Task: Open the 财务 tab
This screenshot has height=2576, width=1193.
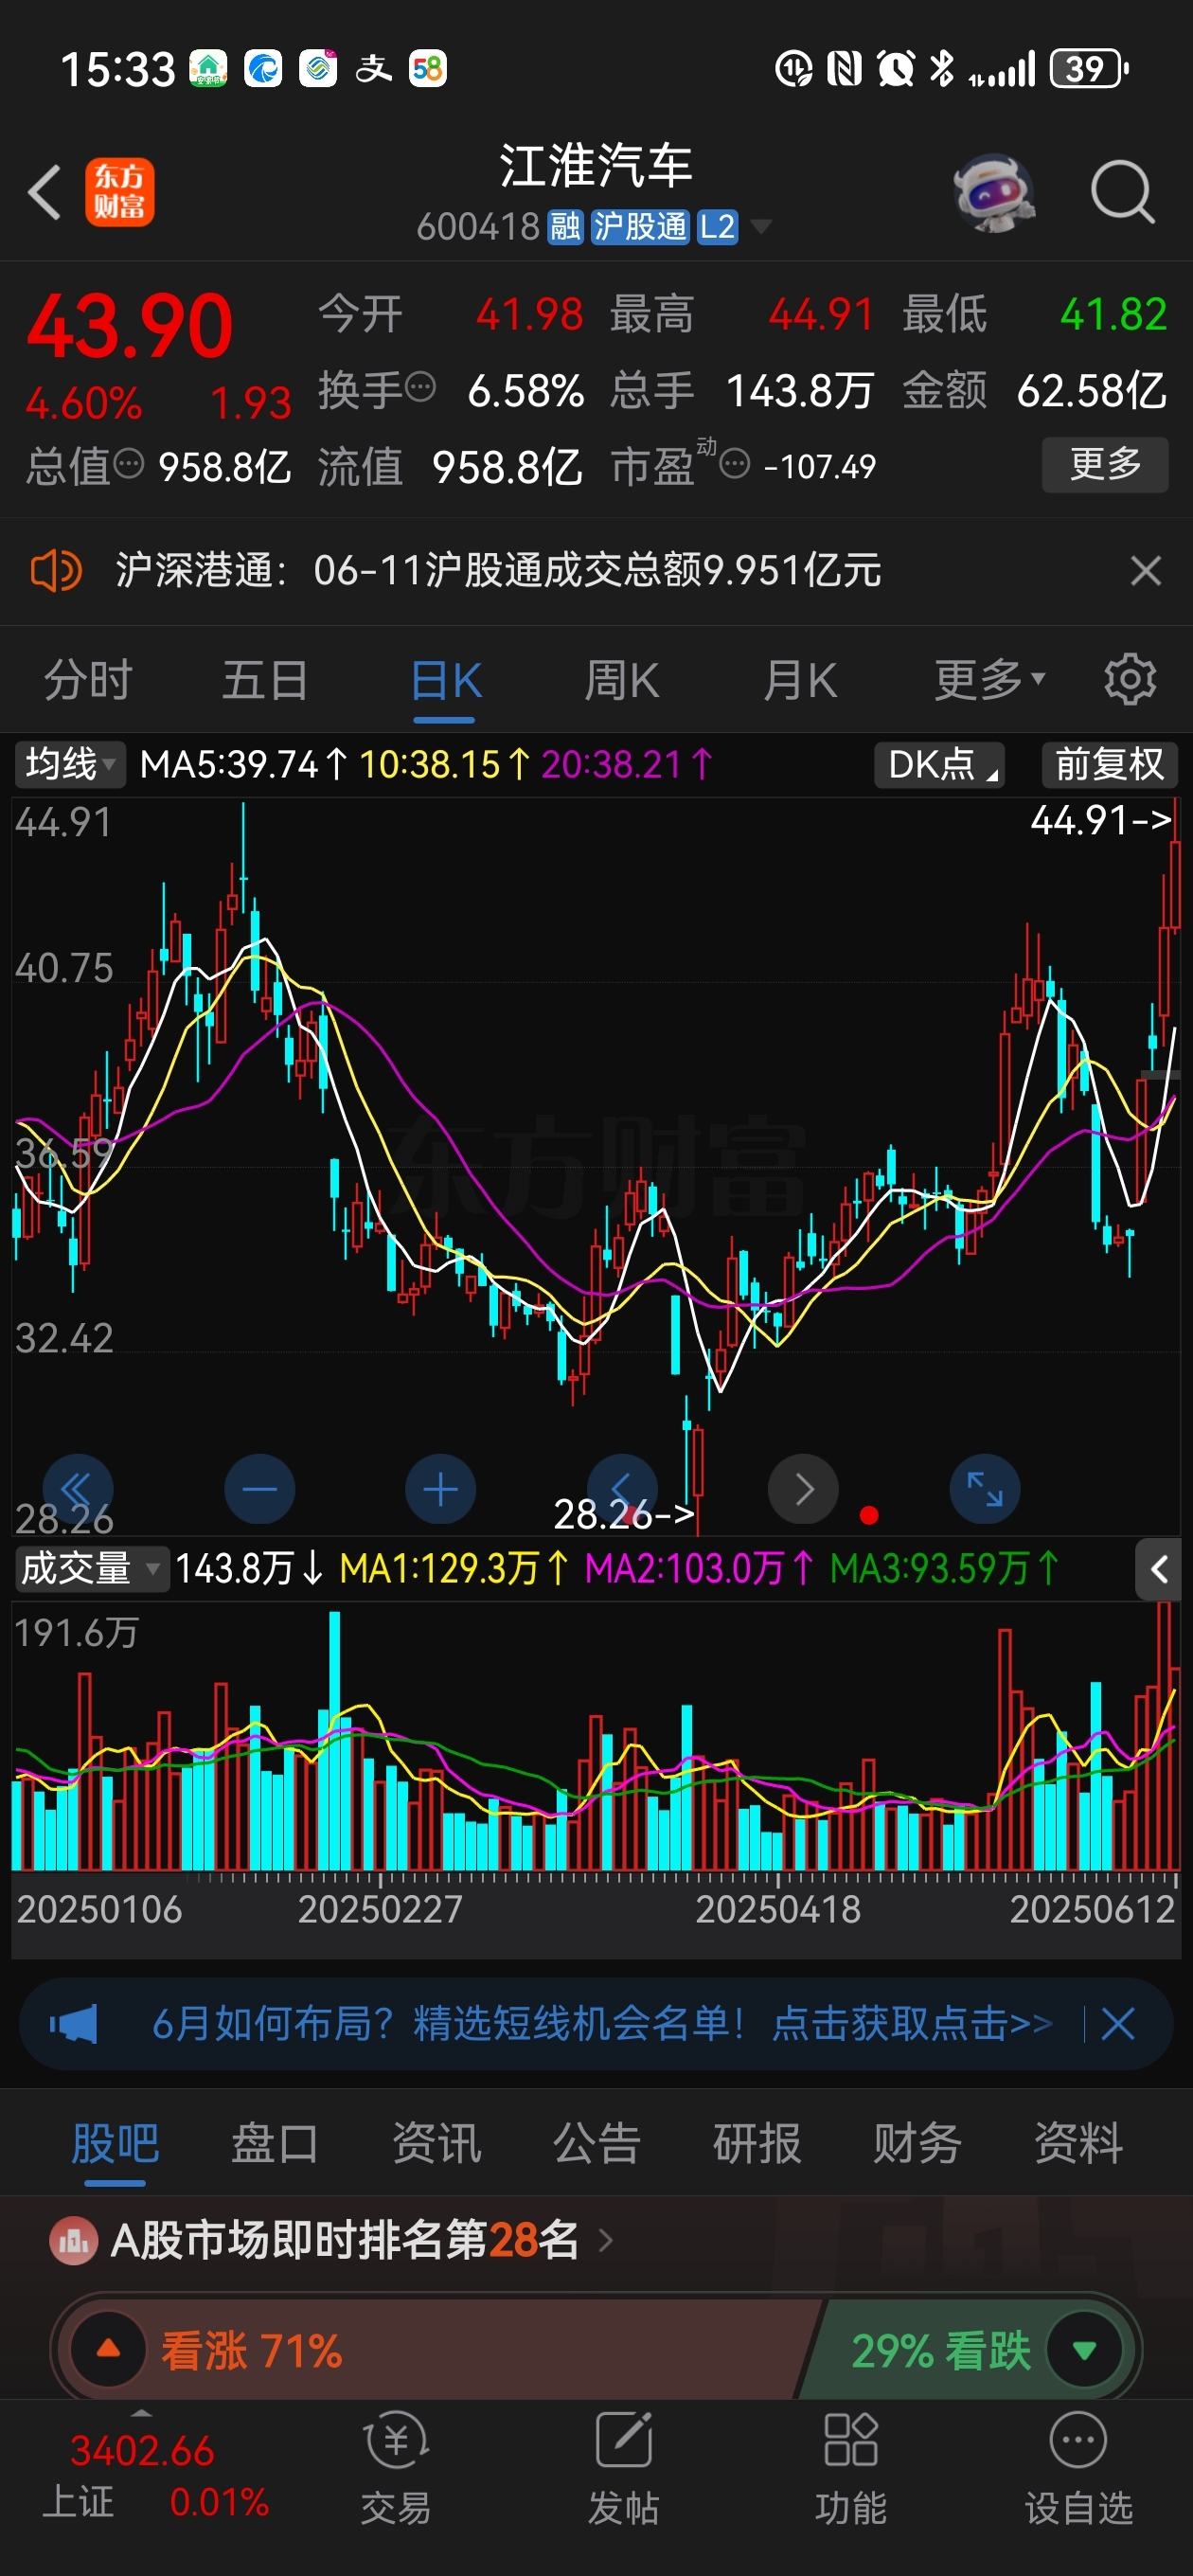Action: coord(917,2143)
